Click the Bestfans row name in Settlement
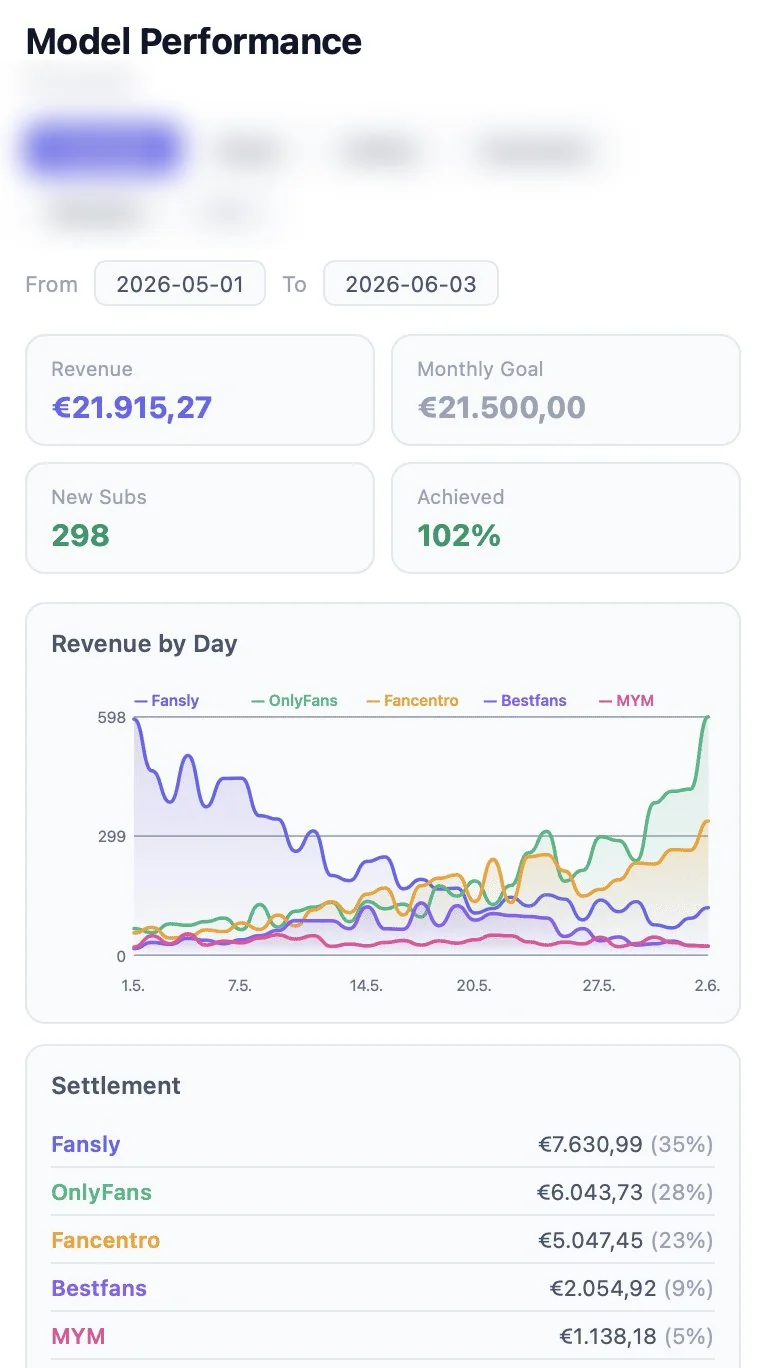 pos(99,1288)
